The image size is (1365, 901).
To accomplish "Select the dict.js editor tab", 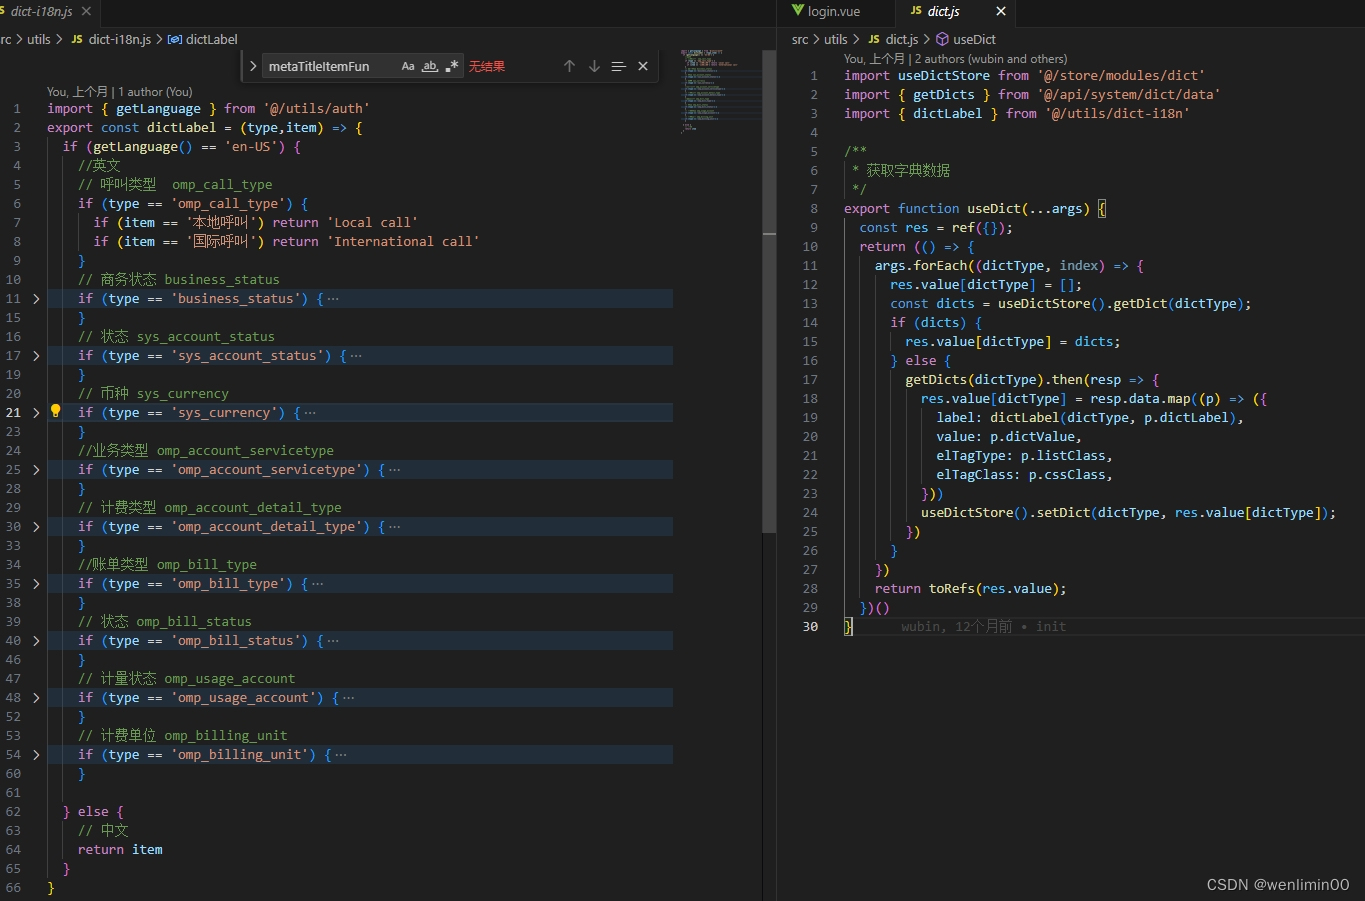I will pos(943,11).
